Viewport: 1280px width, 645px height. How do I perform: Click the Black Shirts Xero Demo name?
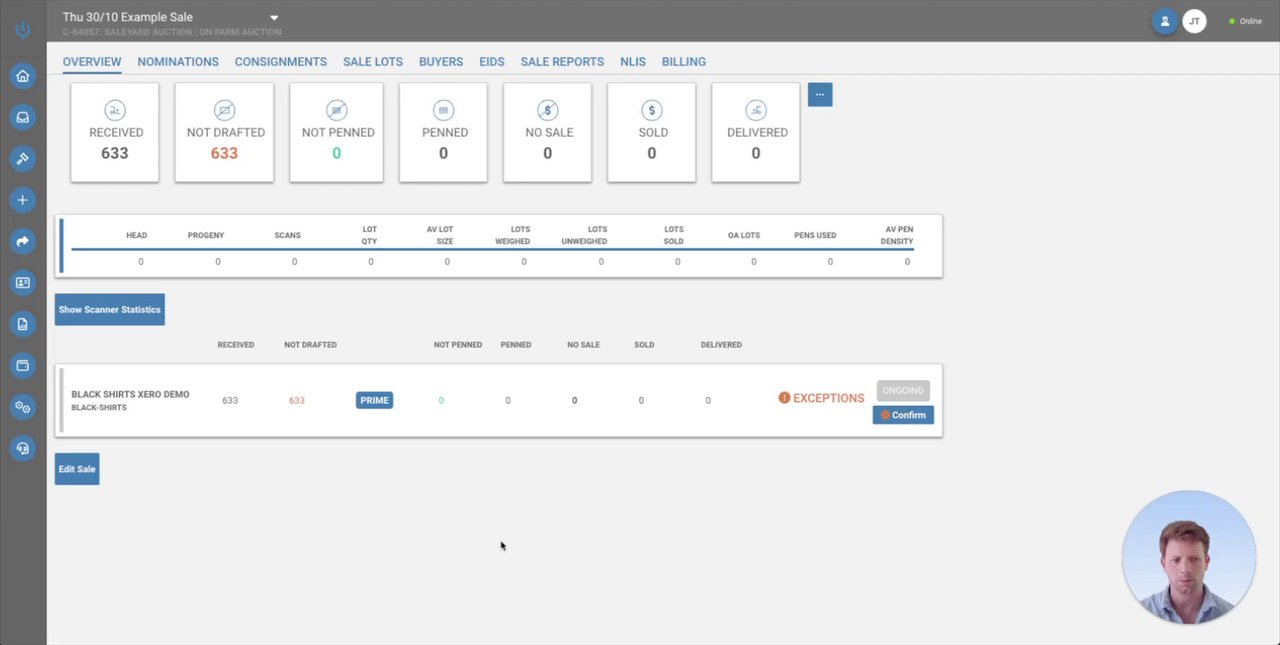coord(130,394)
